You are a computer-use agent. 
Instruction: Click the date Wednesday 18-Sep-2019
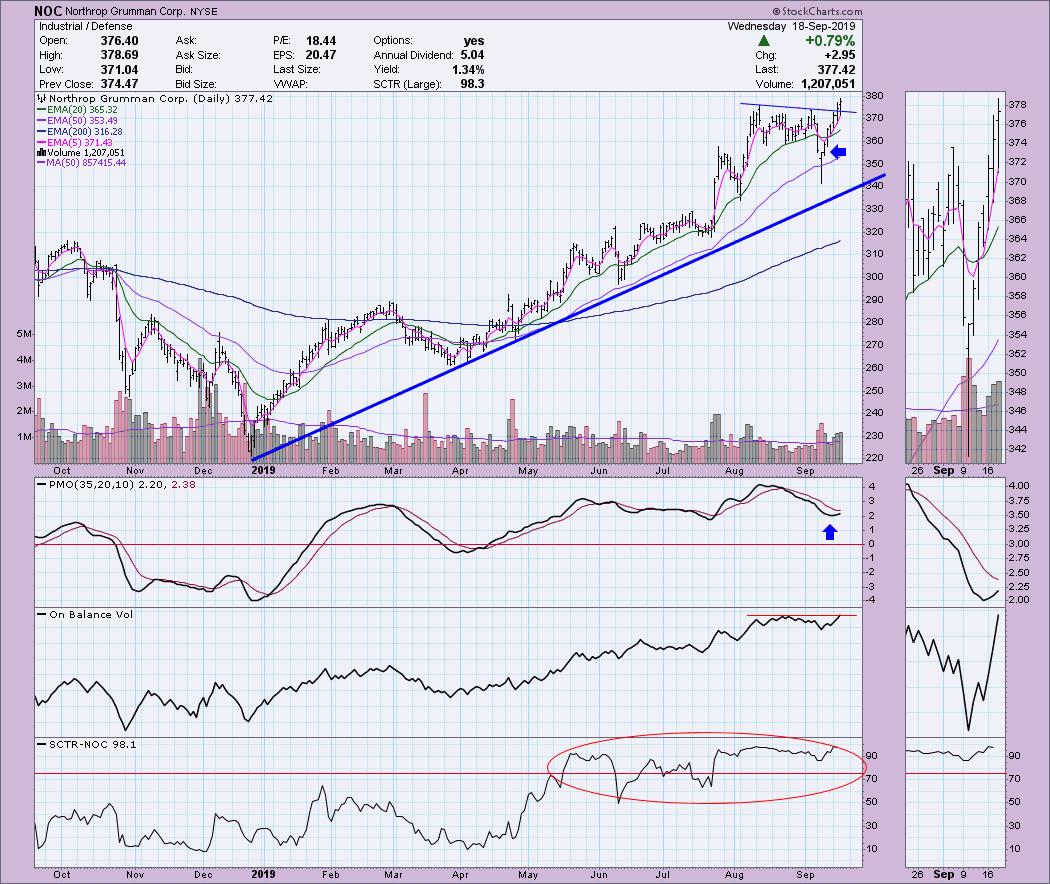[792, 26]
